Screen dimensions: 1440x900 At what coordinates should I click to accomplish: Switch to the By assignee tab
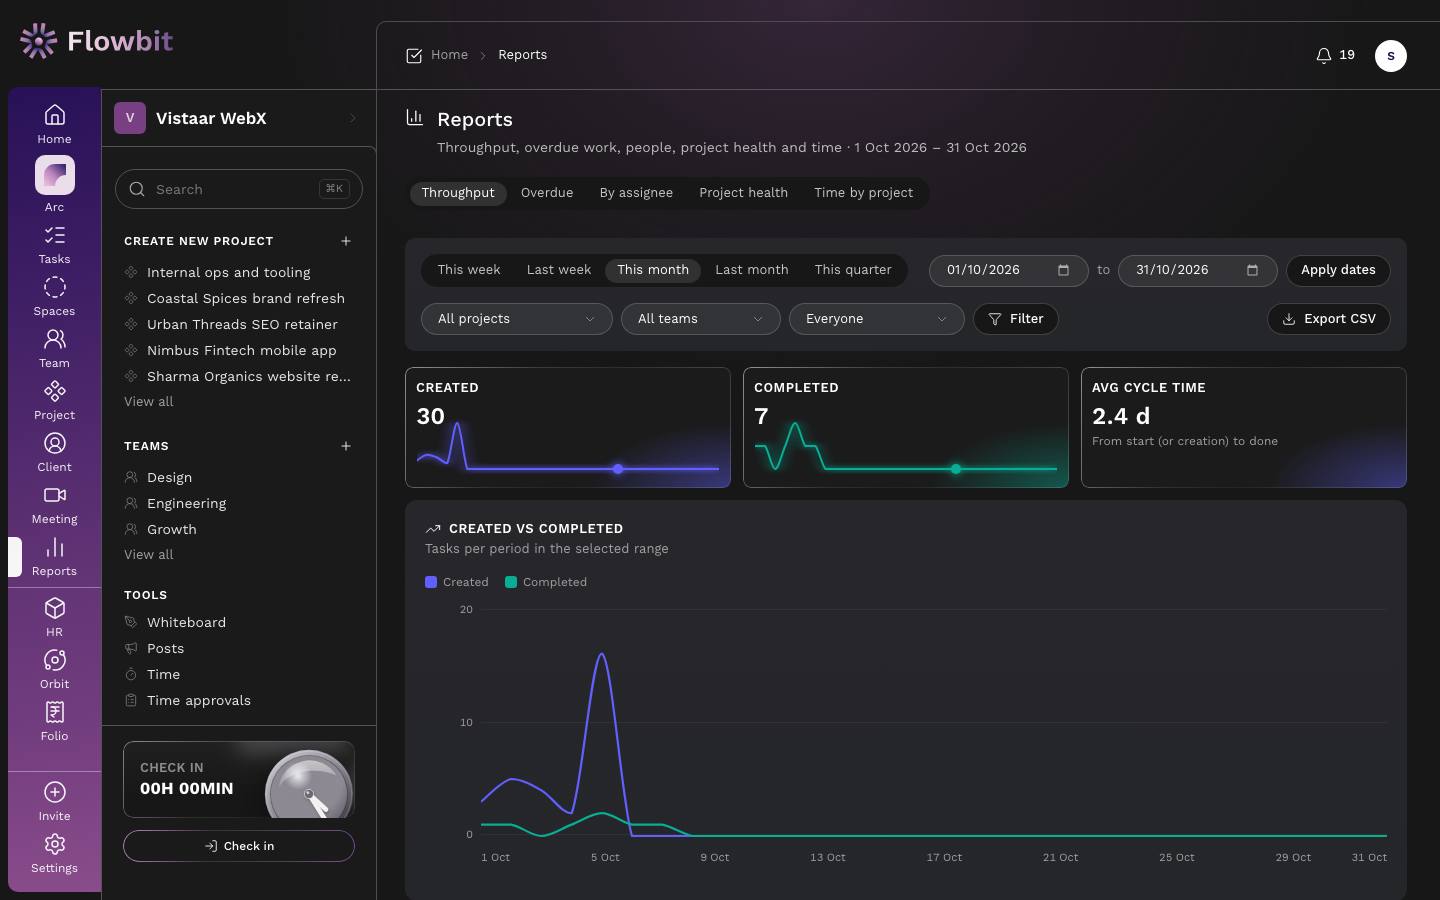[x=636, y=193]
